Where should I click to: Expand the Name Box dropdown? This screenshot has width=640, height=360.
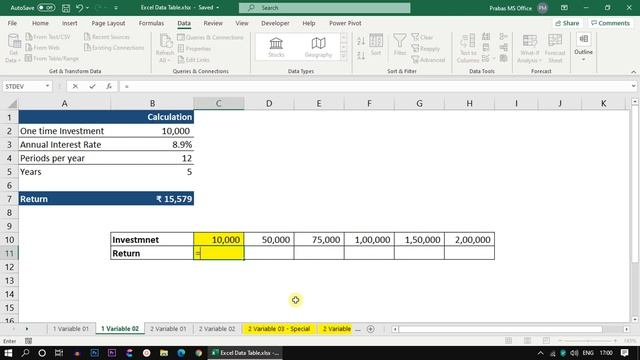coord(47,86)
